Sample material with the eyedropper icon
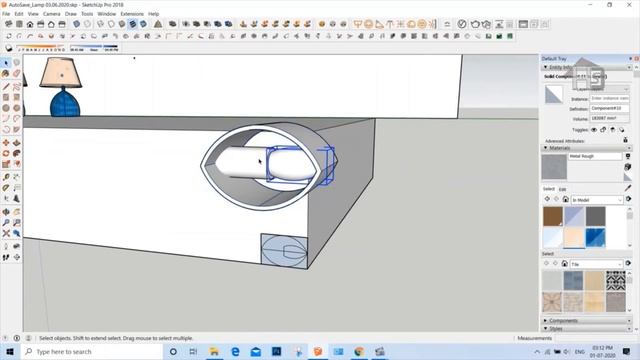640x360 pixels. pos(628,188)
